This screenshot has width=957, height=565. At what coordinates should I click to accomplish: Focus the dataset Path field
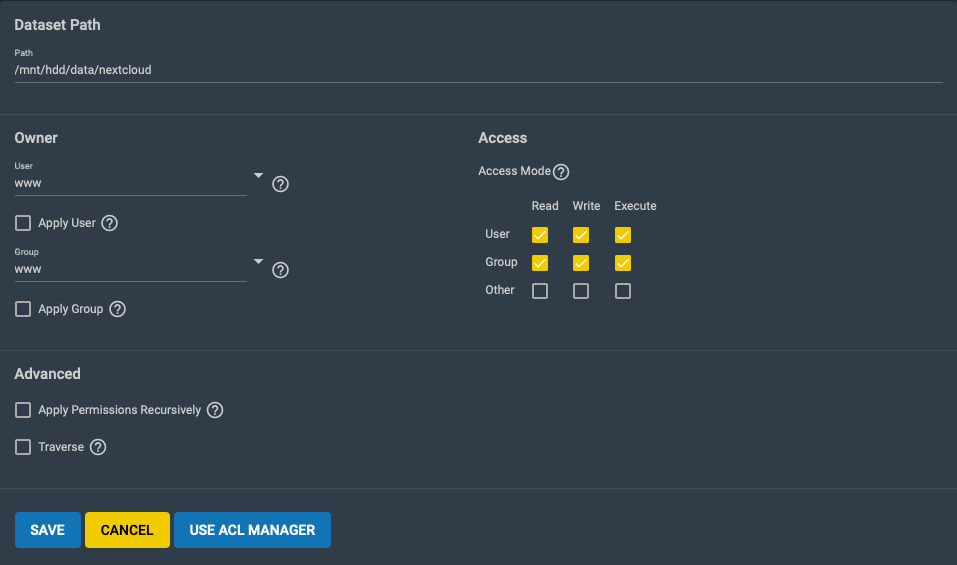coord(478,70)
